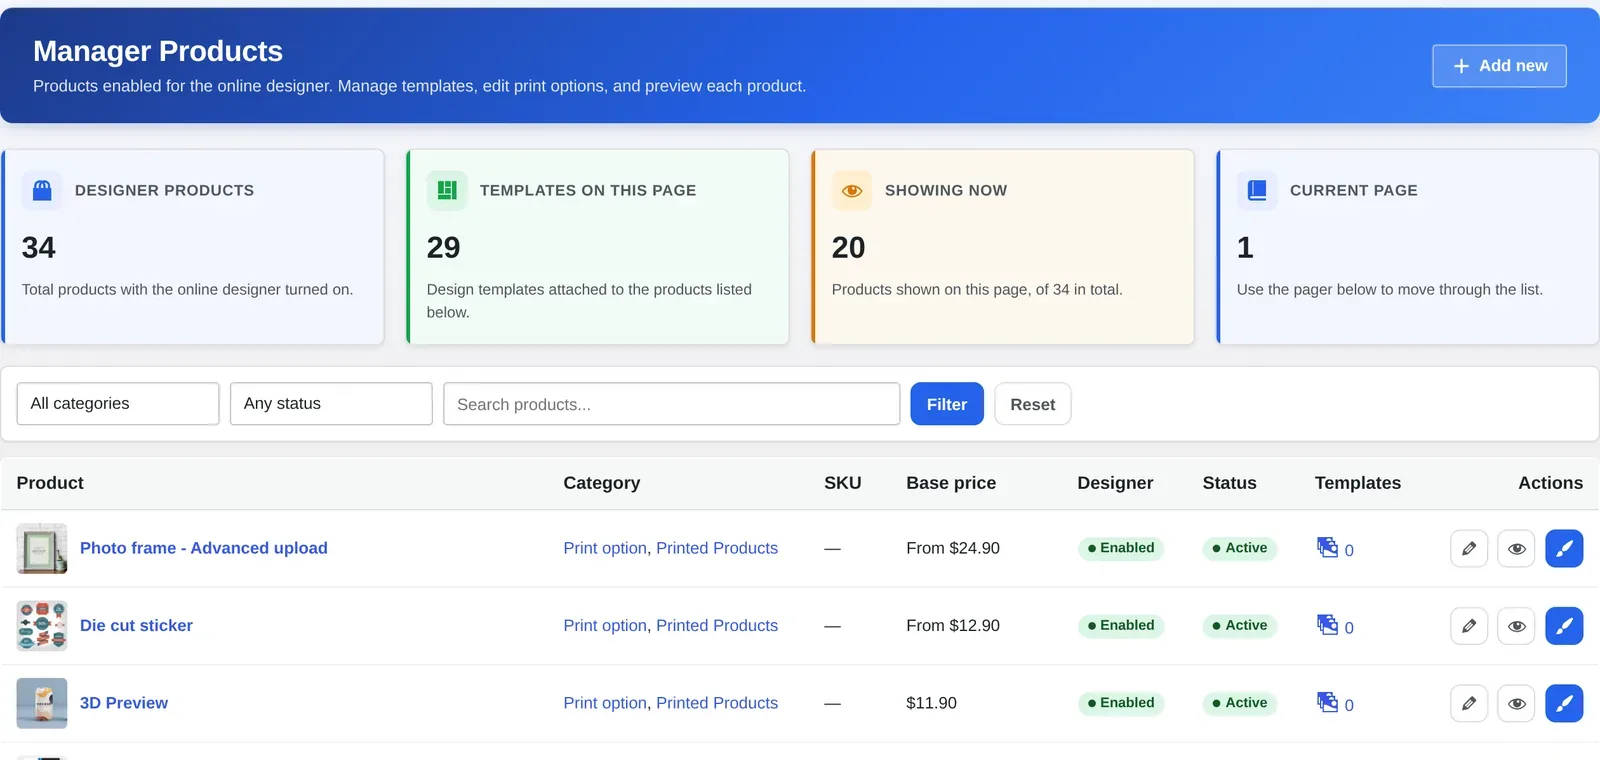Click the Active status badge for Die cut sticker

1240,626
